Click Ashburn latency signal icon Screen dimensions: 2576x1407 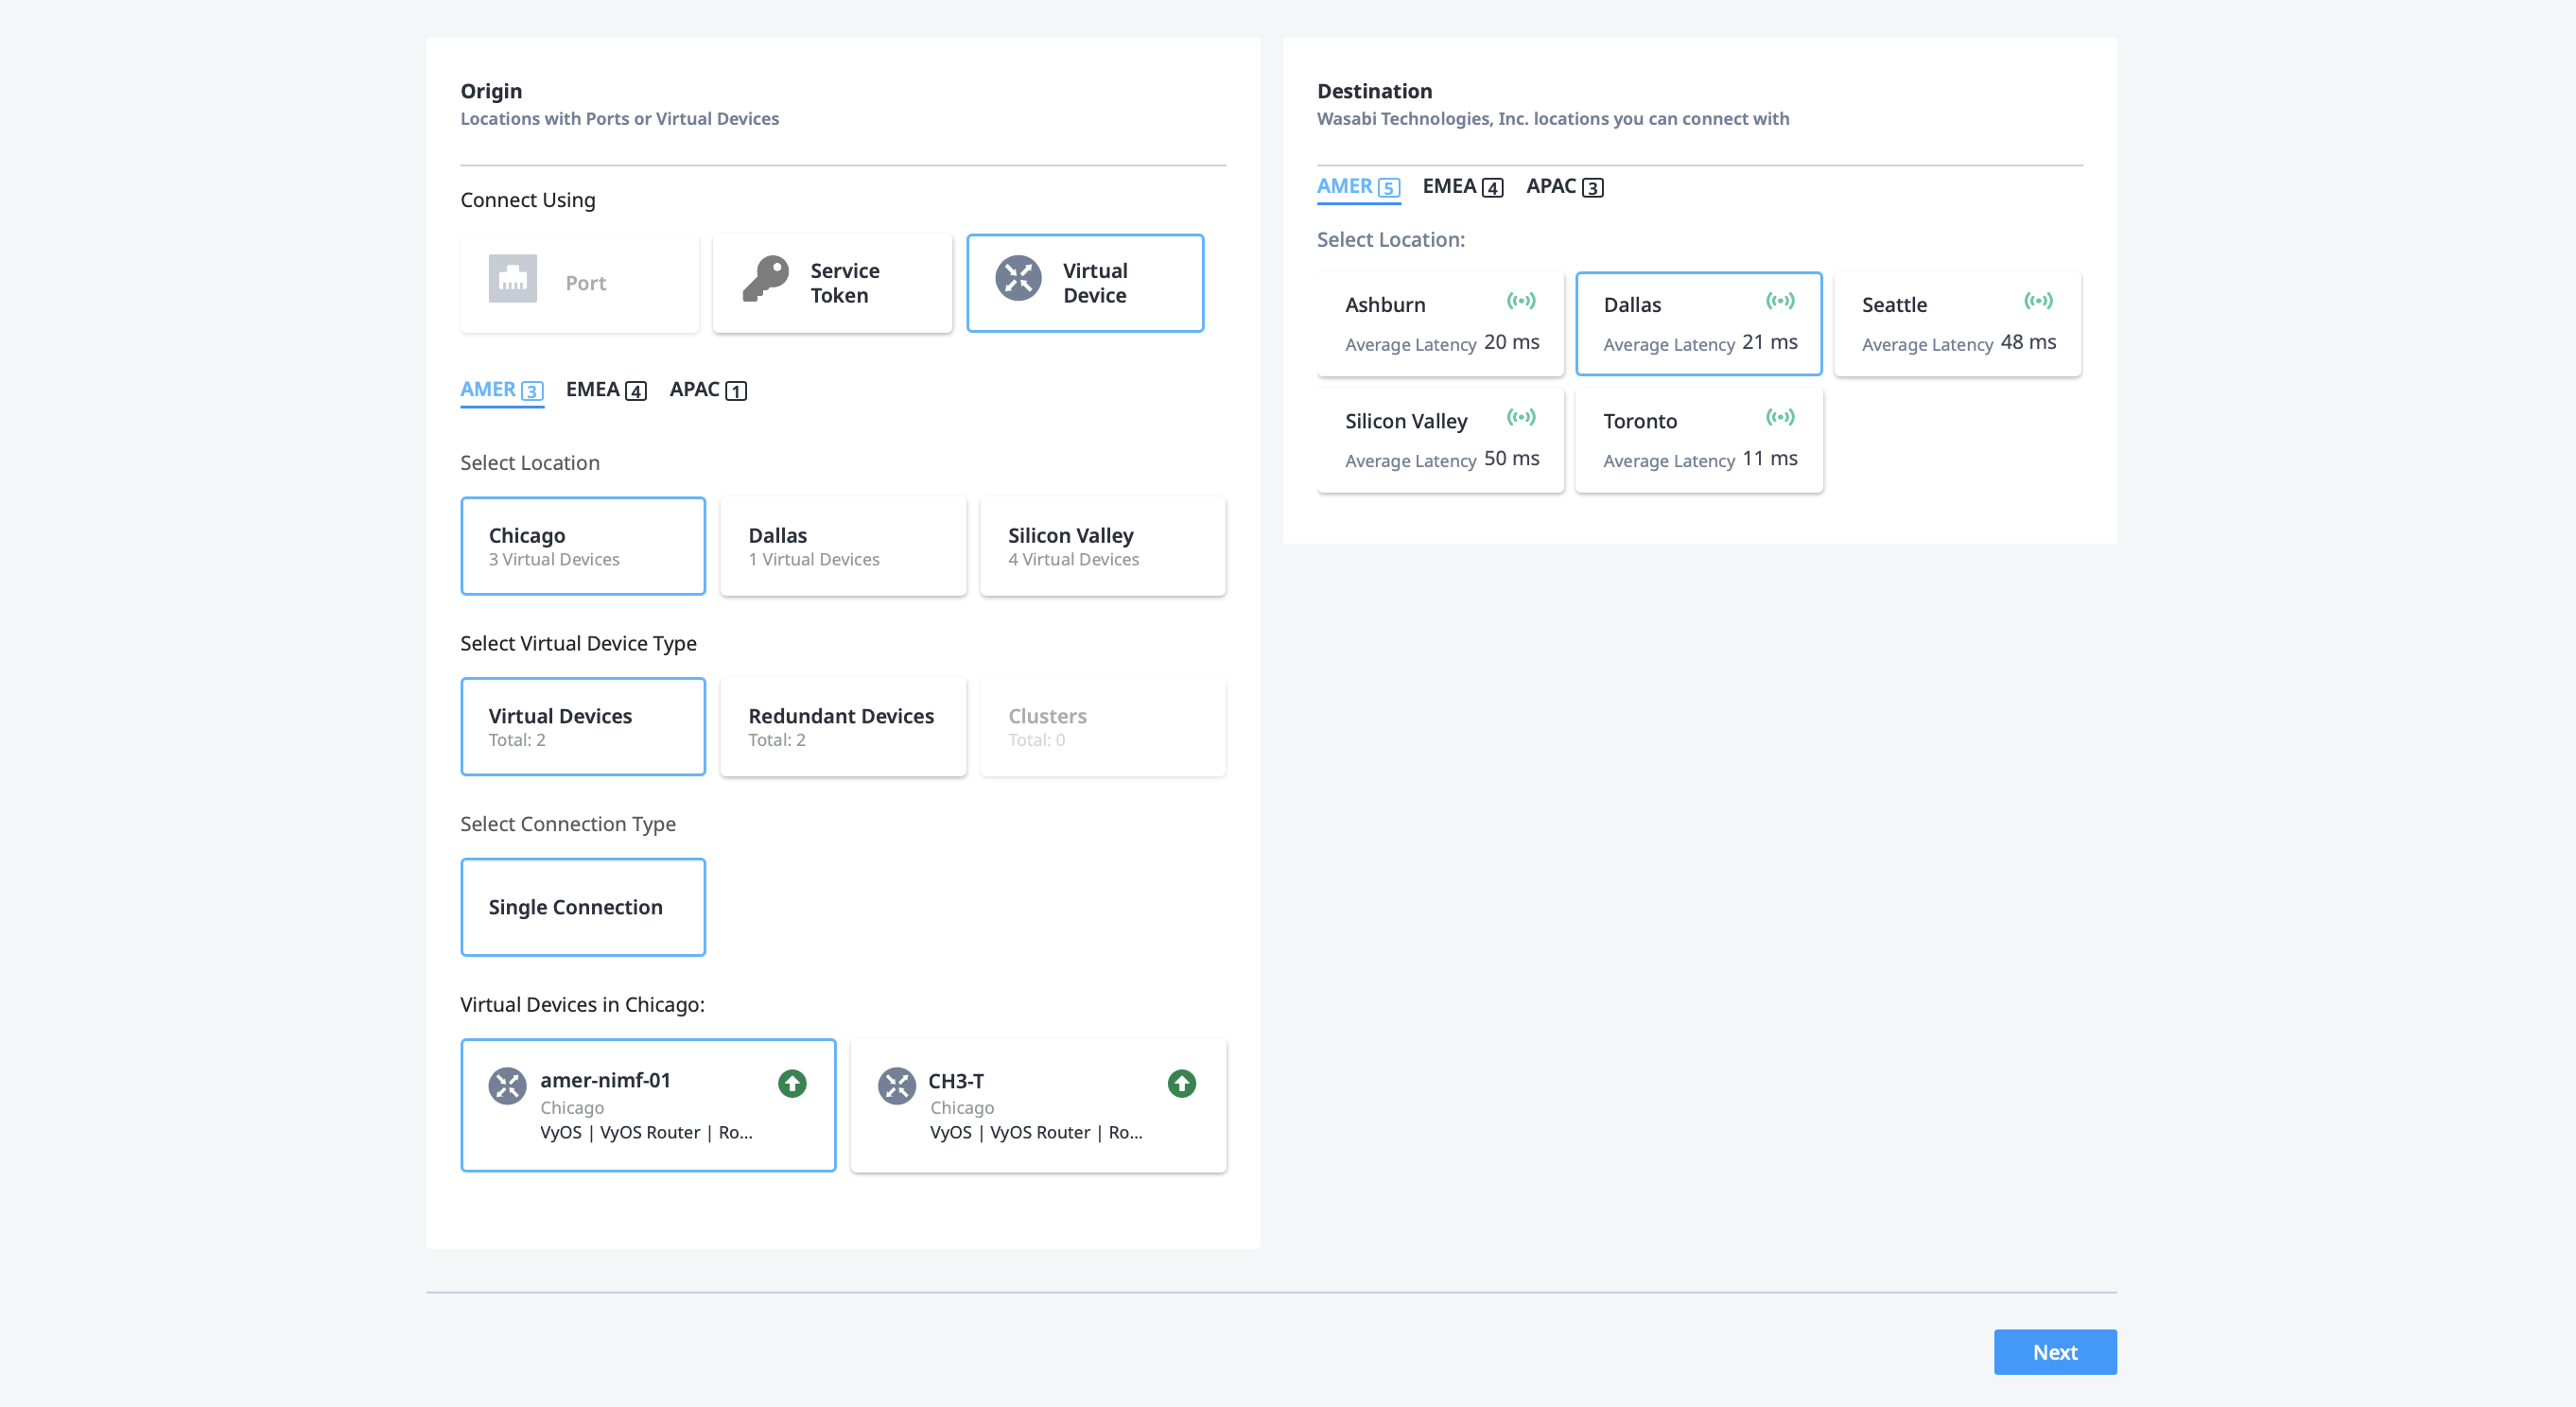coord(1521,301)
